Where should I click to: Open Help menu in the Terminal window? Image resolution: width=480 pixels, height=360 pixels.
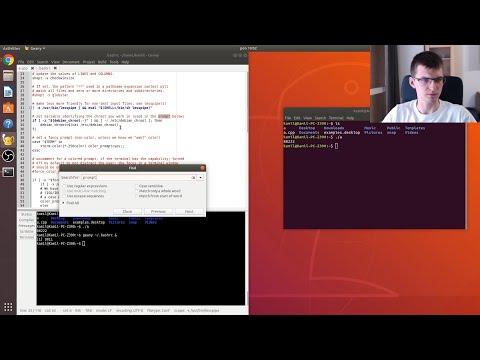point(350,118)
